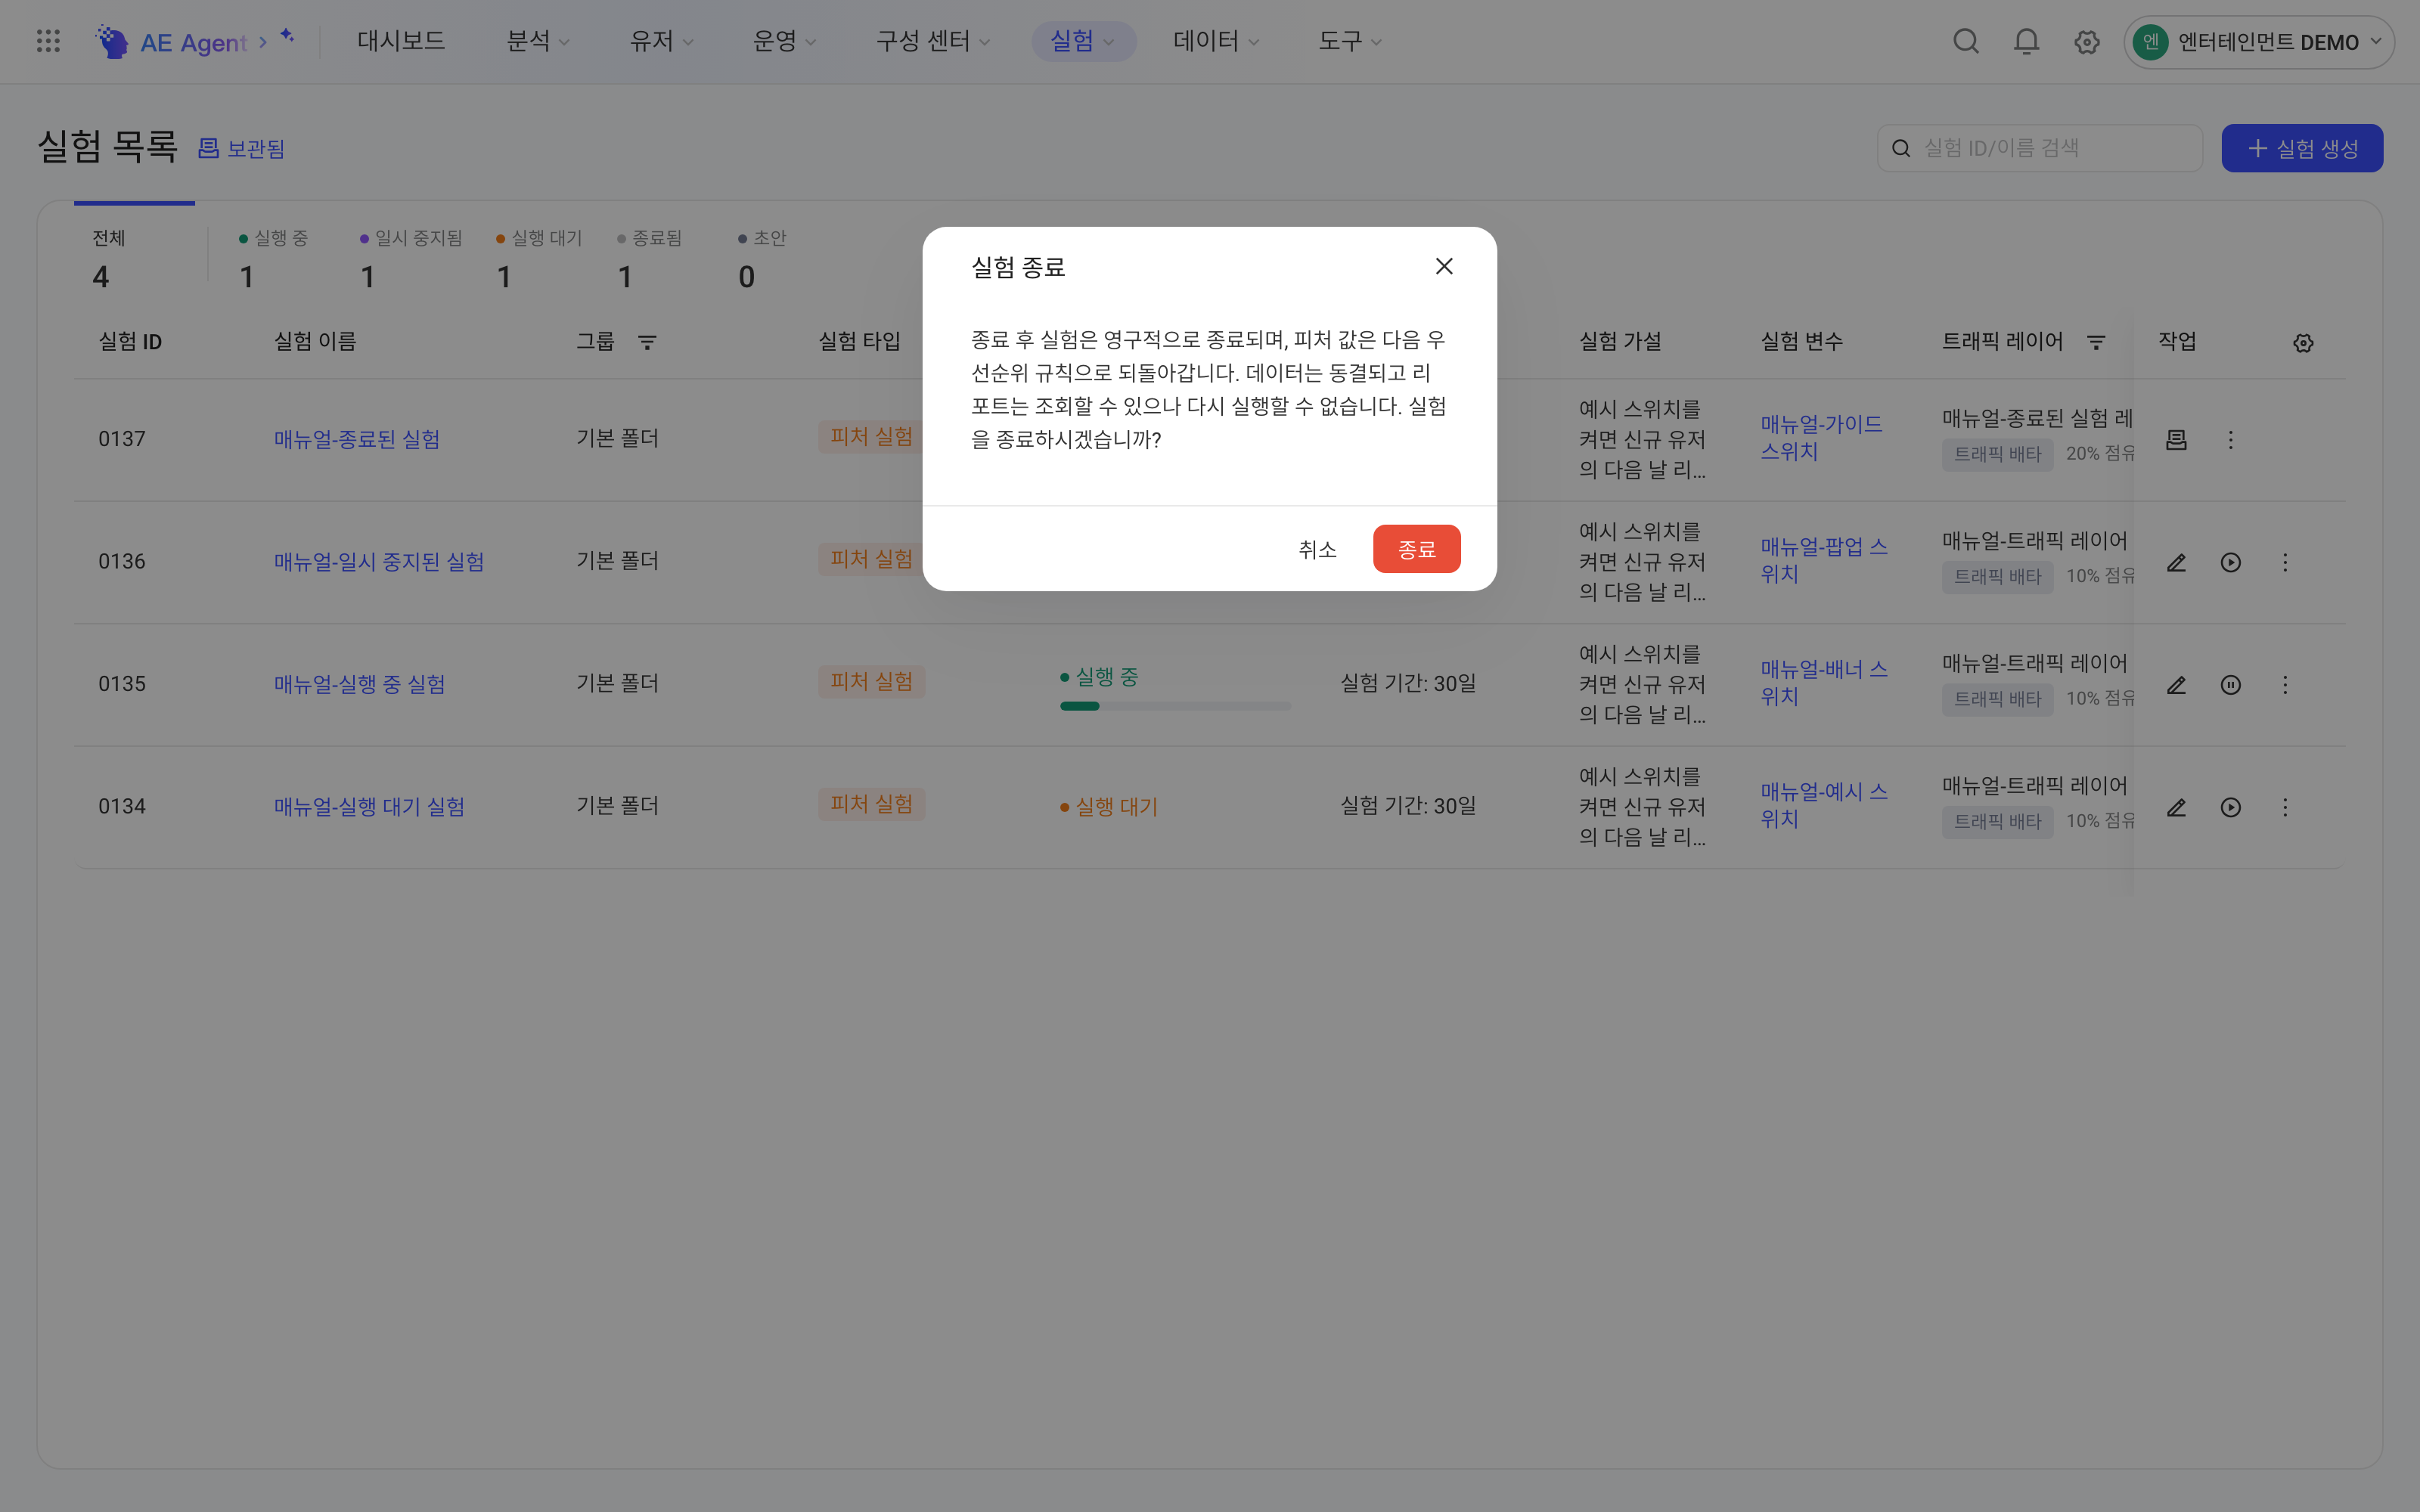Viewport: 2420px width, 1512px height.
Task: Focus the 실험 ID/이름 검색 field
Action: click(x=2040, y=148)
